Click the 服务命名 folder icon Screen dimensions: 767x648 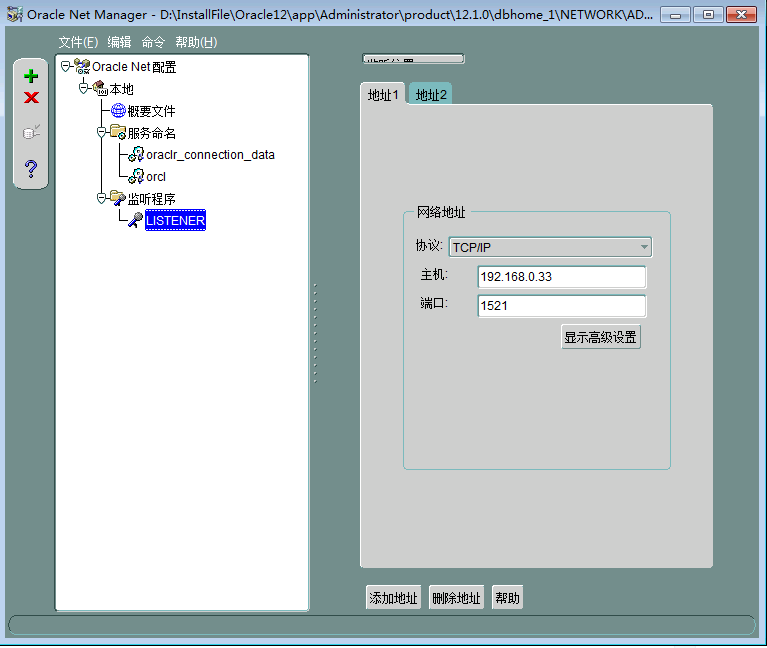(118, 132)
